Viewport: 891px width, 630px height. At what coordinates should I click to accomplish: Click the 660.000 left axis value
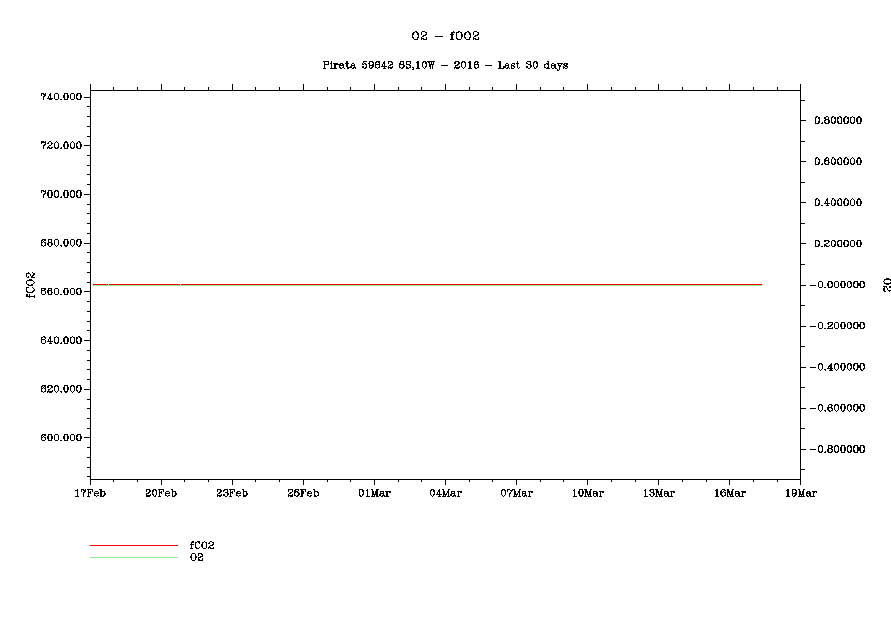[x=60, y=292]
